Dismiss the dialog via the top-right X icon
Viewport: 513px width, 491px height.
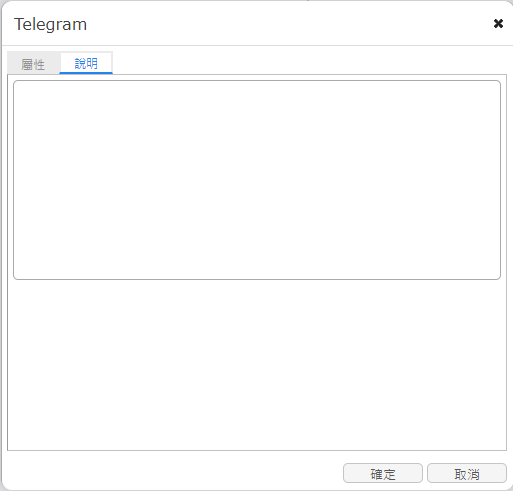coord(498,23)
